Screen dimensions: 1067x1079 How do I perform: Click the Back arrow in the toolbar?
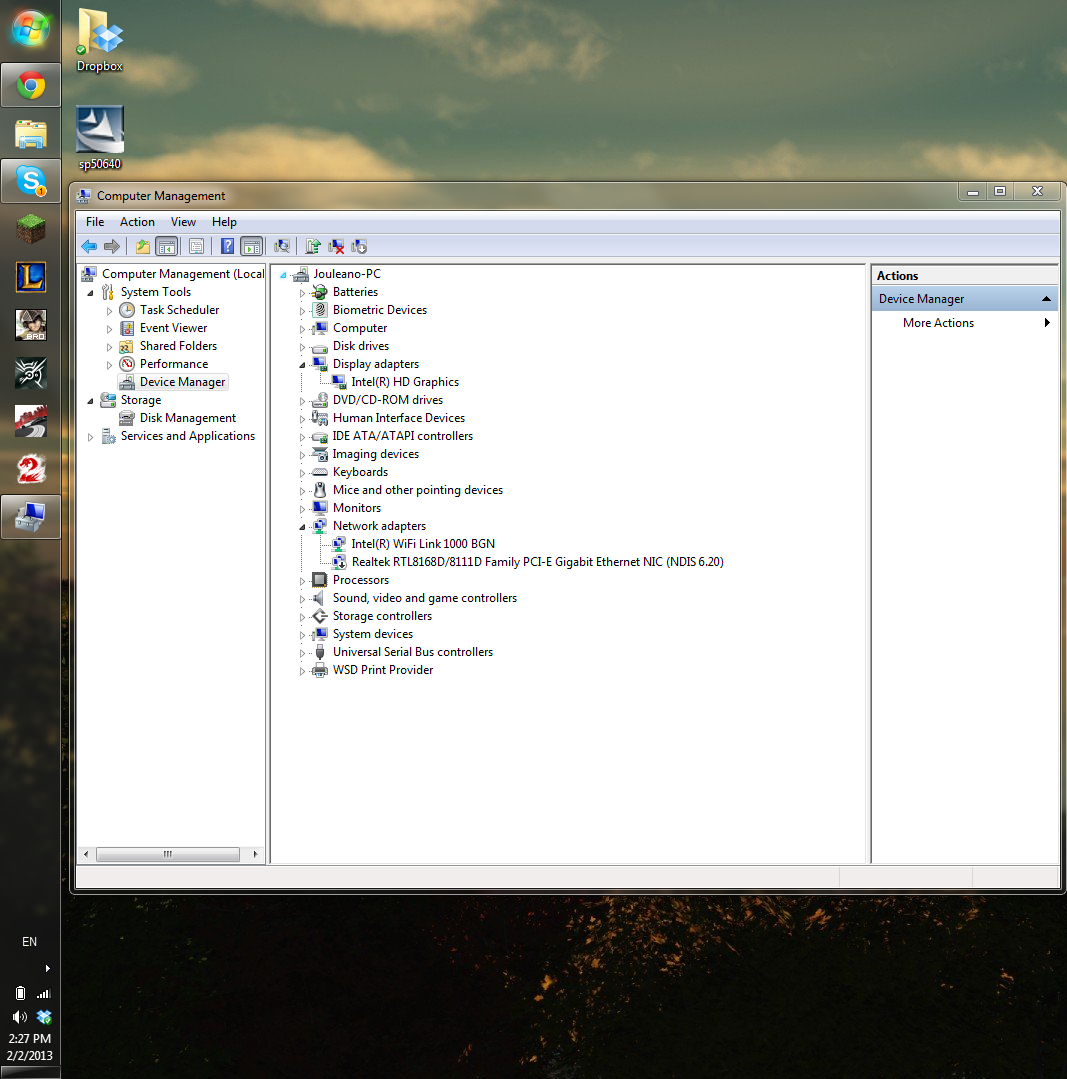coord(89,246)
